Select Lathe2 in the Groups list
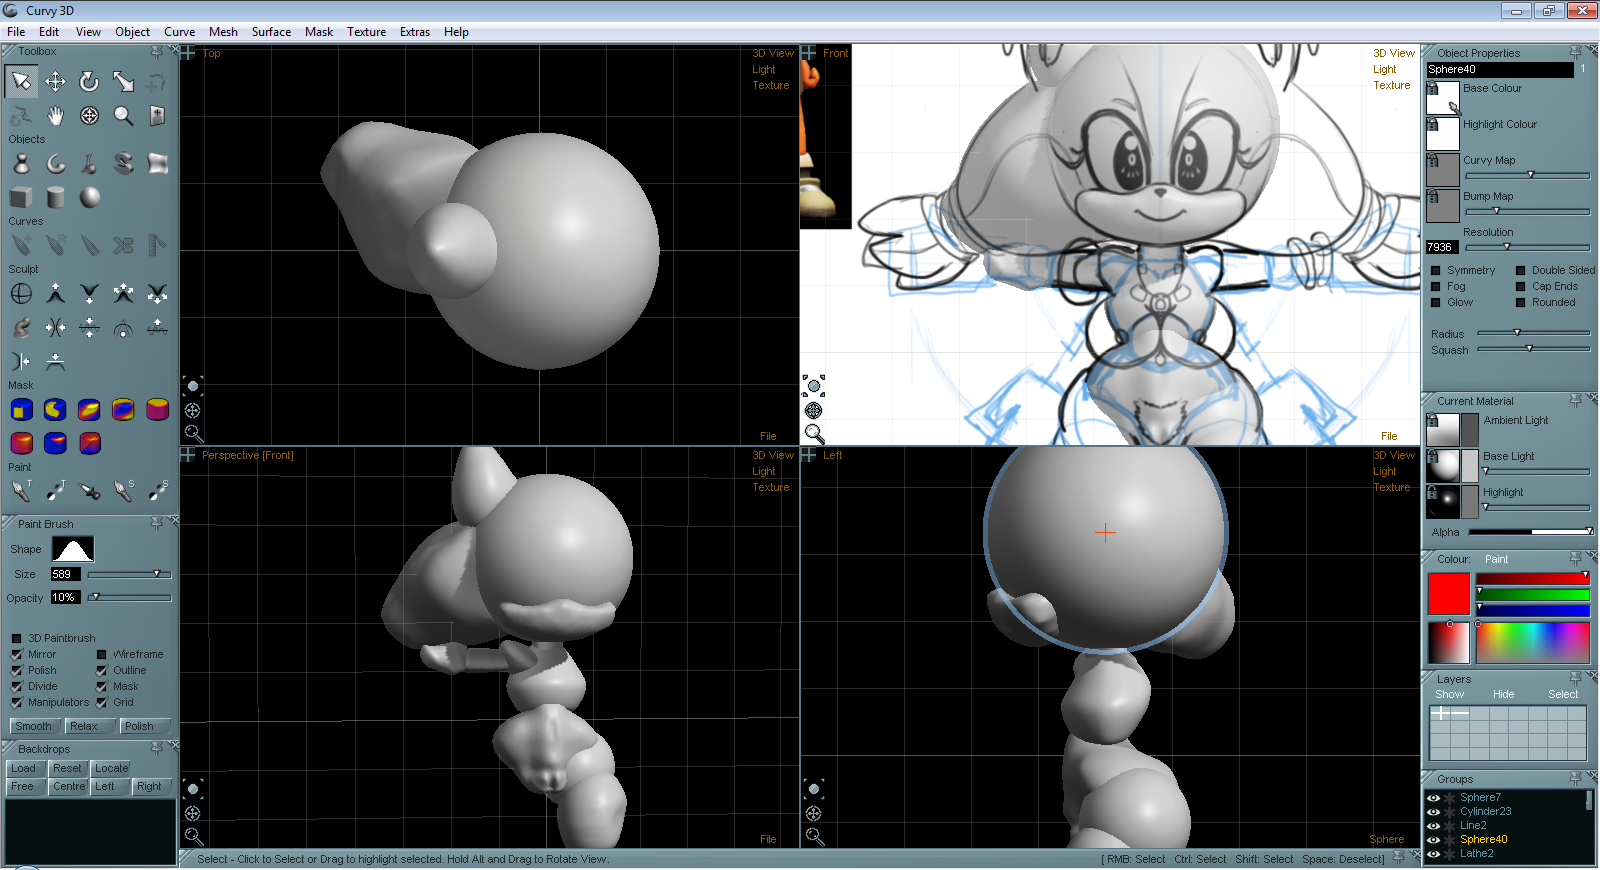1602x870 pixels. (1476, 853)
